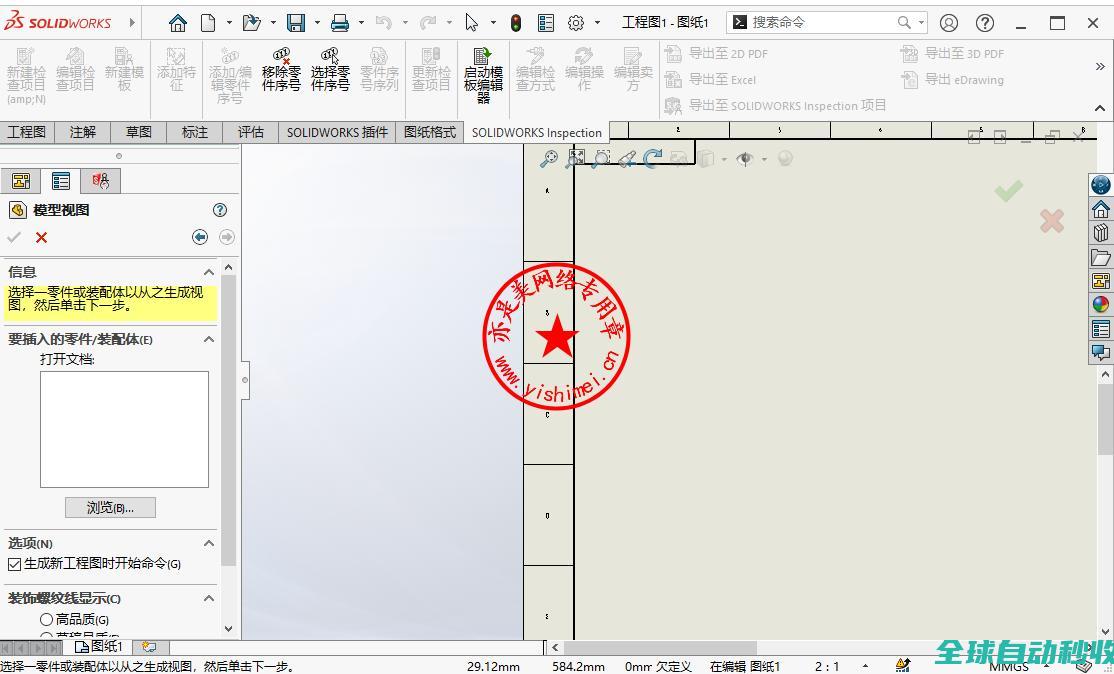Switch to the 评估 tab

(250, 132)
